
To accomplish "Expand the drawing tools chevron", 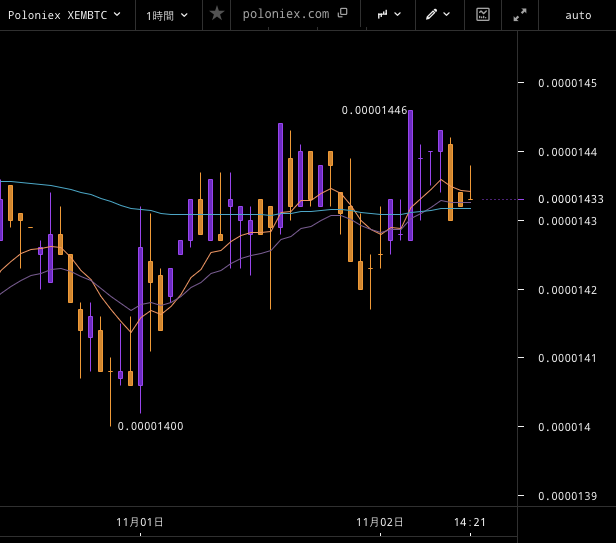I will 446,15.
